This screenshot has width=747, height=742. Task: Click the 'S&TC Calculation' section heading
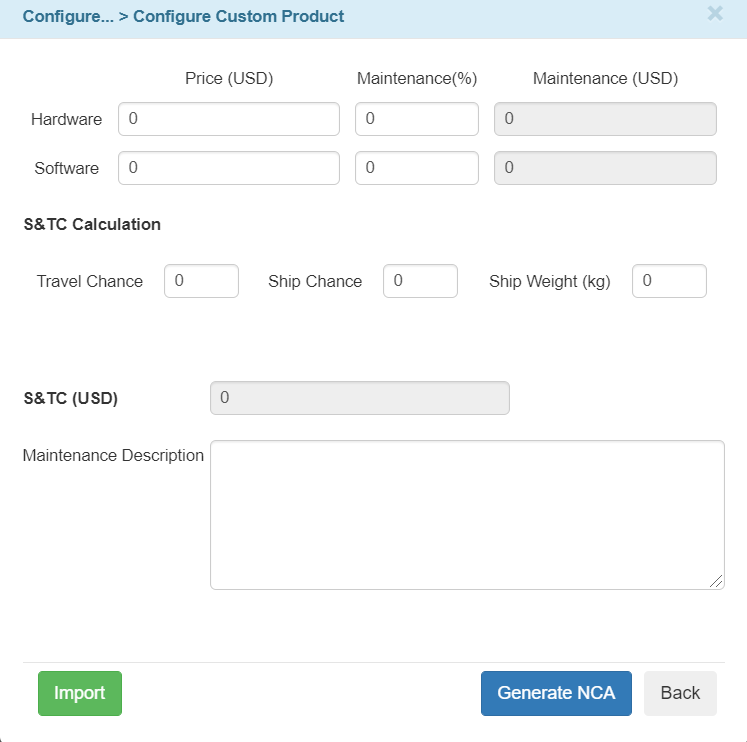92,225
